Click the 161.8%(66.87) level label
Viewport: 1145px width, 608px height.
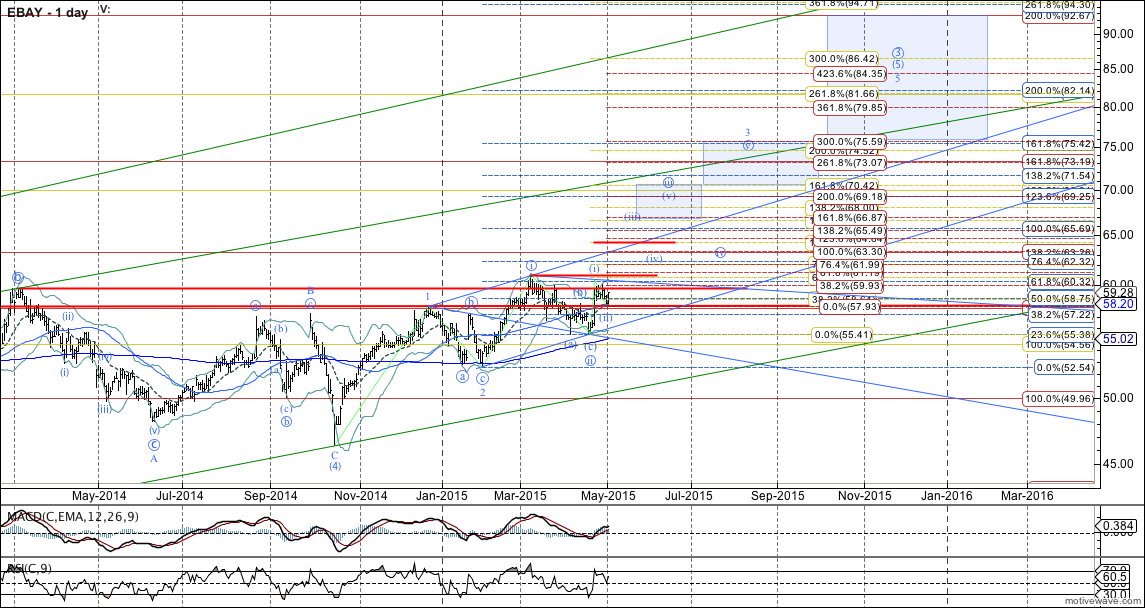point(849,218)
